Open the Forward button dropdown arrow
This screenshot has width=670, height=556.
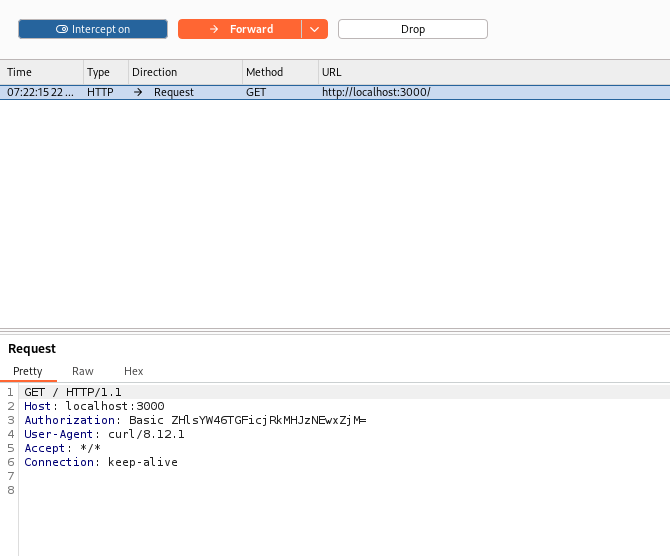click(x=314, y=29)
